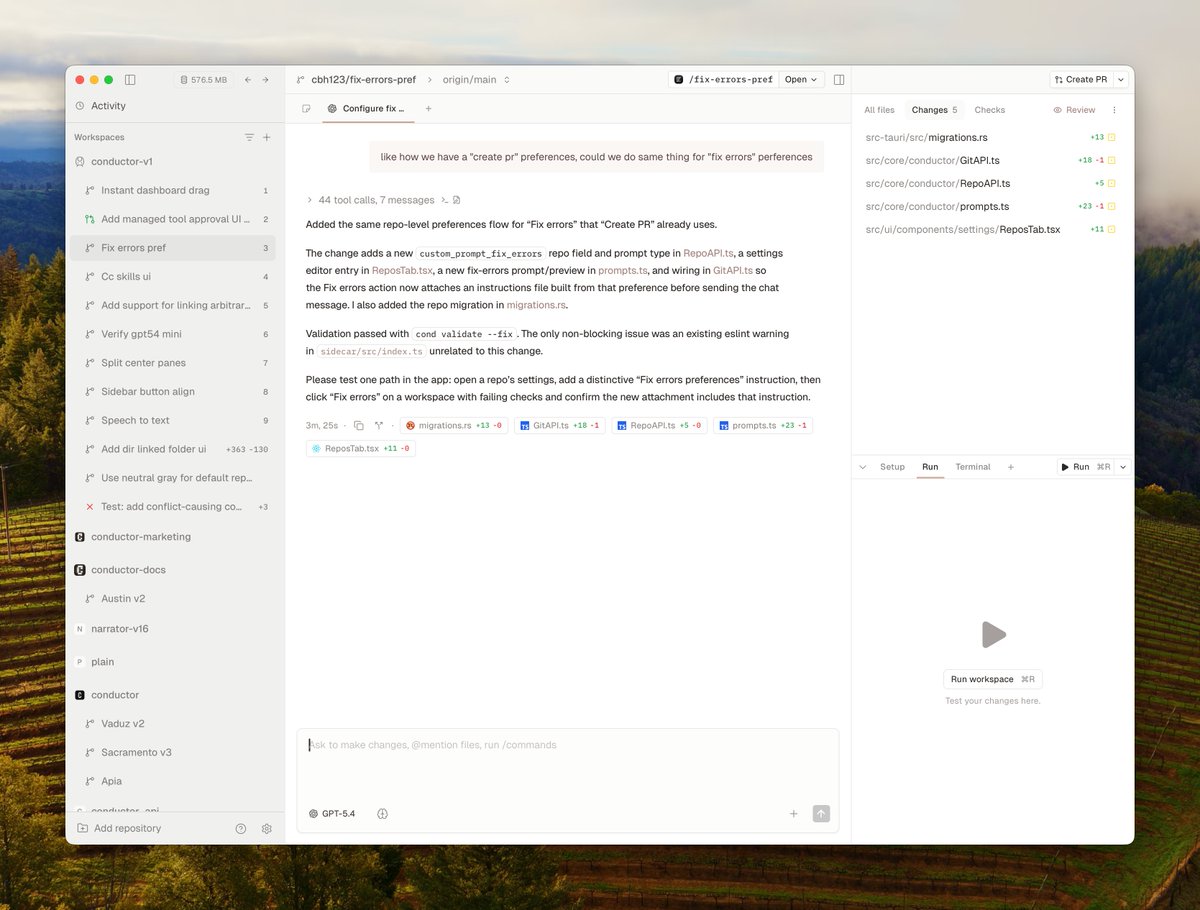Add a new chat tab with plus
This screenshot has width=1200, height=910.
pos(428,108)
